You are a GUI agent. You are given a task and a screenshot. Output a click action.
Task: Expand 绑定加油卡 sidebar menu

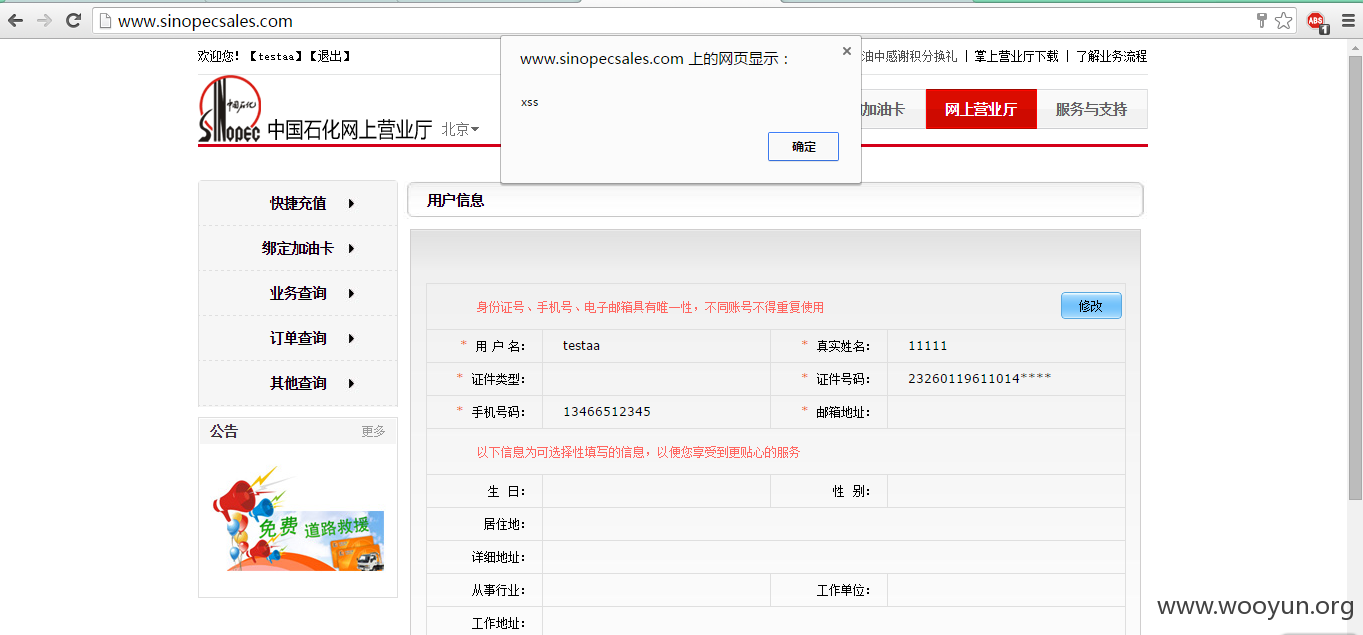[298, 248]
